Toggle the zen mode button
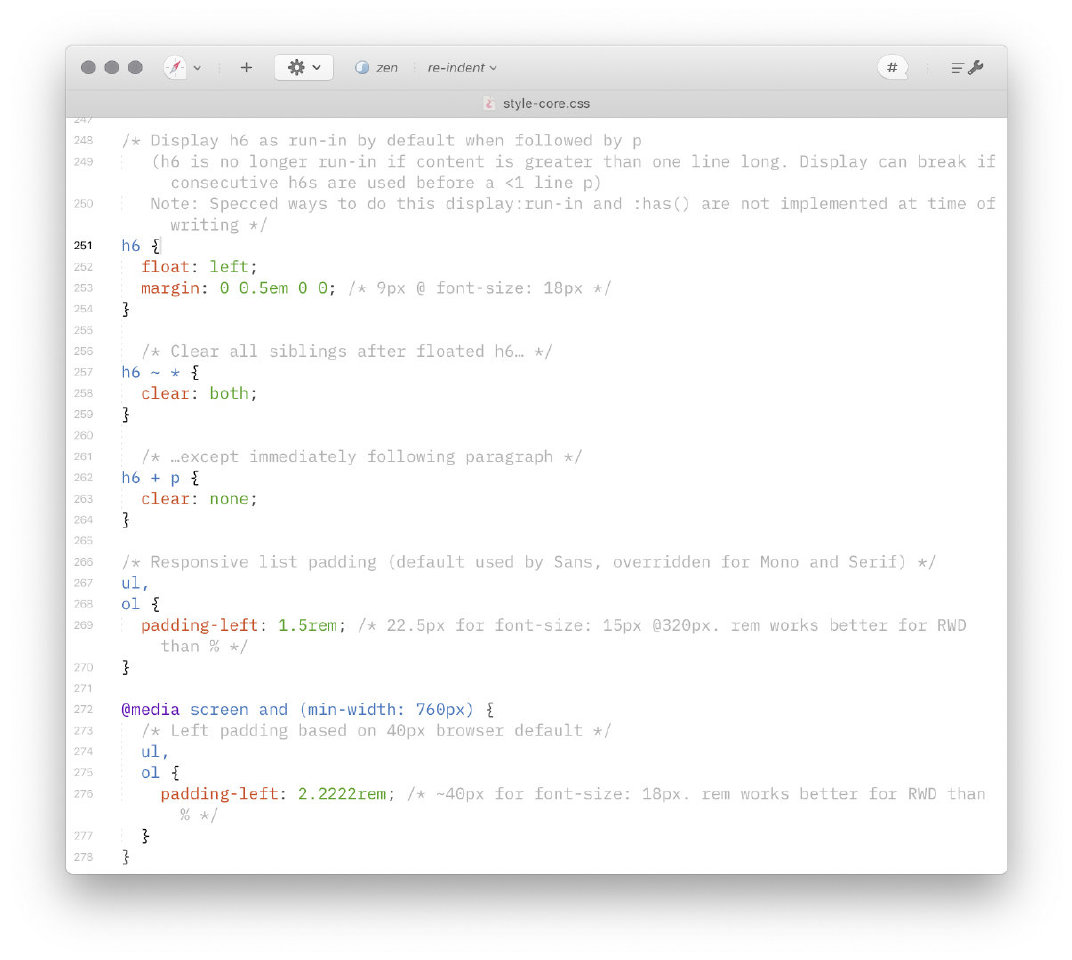The width and height of the screenshot is (1072, 960). (x=376, y=68)
